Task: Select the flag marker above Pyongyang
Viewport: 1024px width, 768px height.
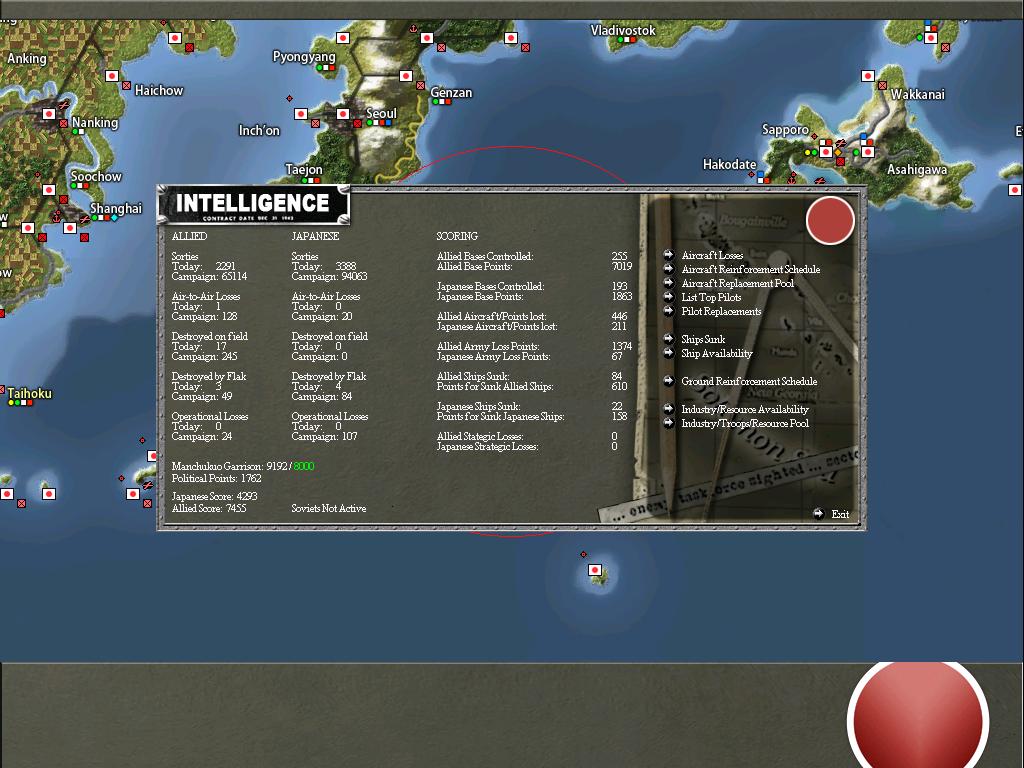Action: pyautogui.click(x=343, y=39)
